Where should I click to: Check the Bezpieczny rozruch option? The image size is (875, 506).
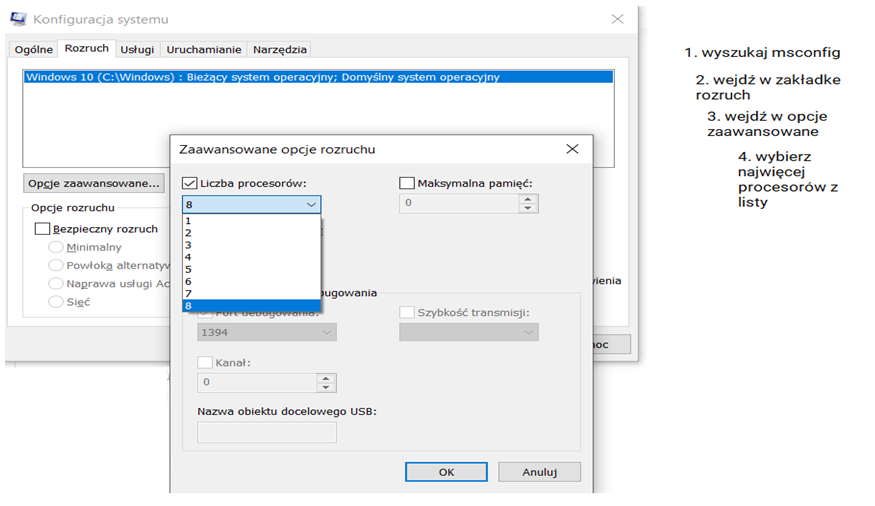[x=42, y=228]
